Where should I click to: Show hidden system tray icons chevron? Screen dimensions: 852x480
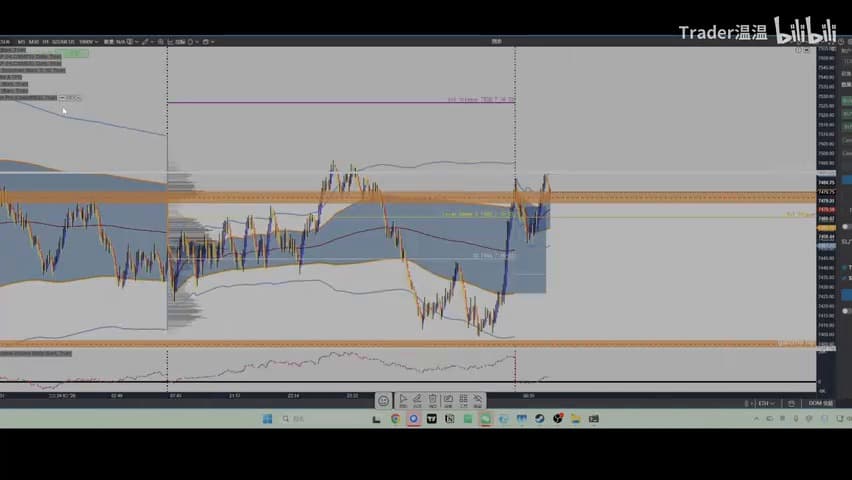(x=756, y=419)
